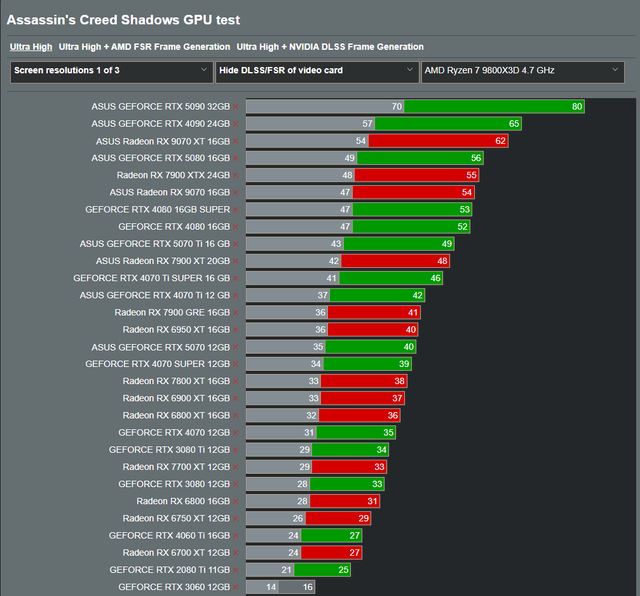This screenshot has height=596, width=640.
Task: Open the Screen resolutions 1 of 3 dropdown
Action: coord(111,72)
